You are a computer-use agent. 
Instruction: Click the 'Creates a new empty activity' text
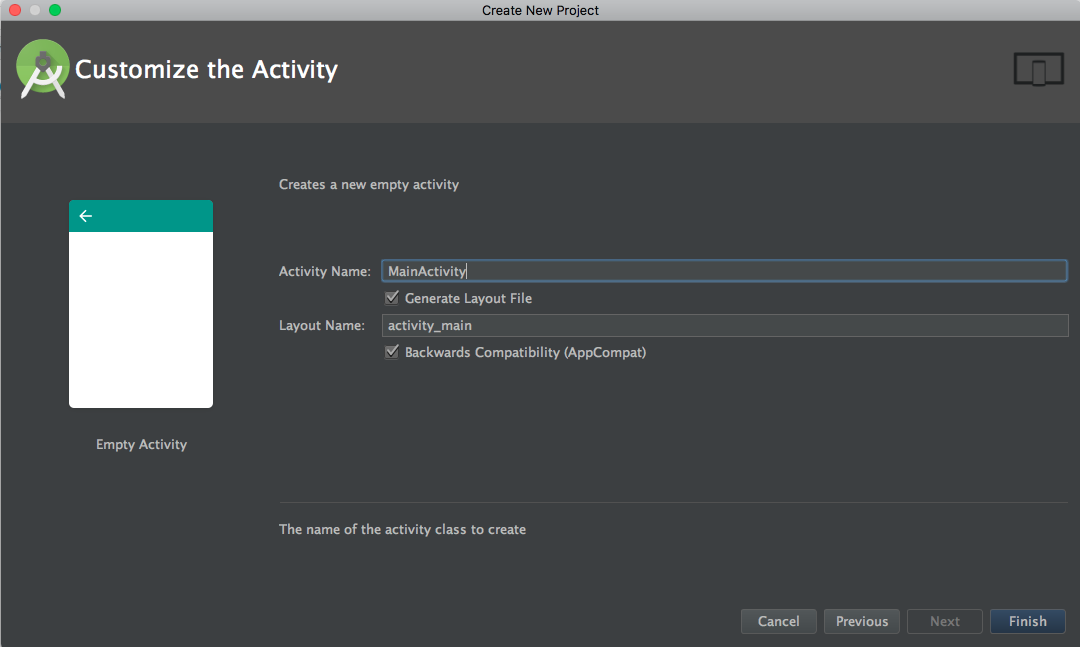click(x=368, y=184)
